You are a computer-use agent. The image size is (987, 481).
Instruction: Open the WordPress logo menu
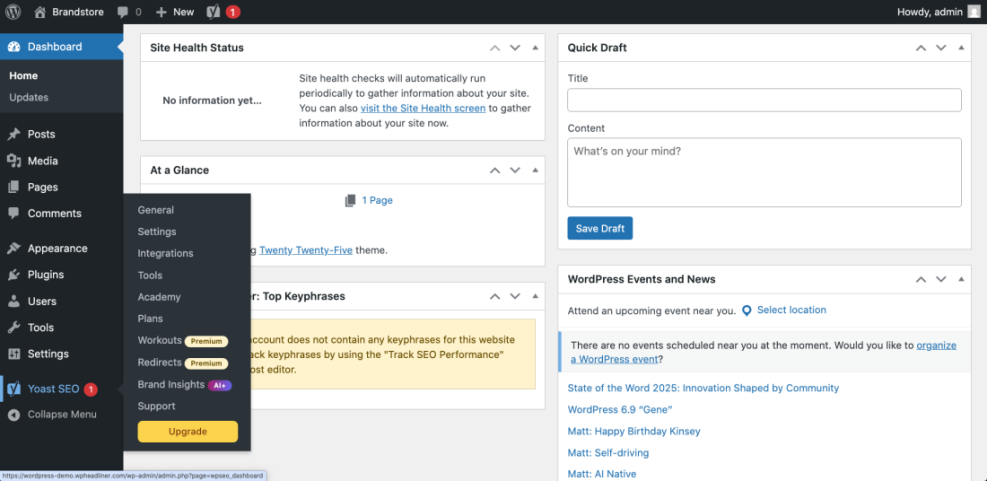[x=13, y=11]
